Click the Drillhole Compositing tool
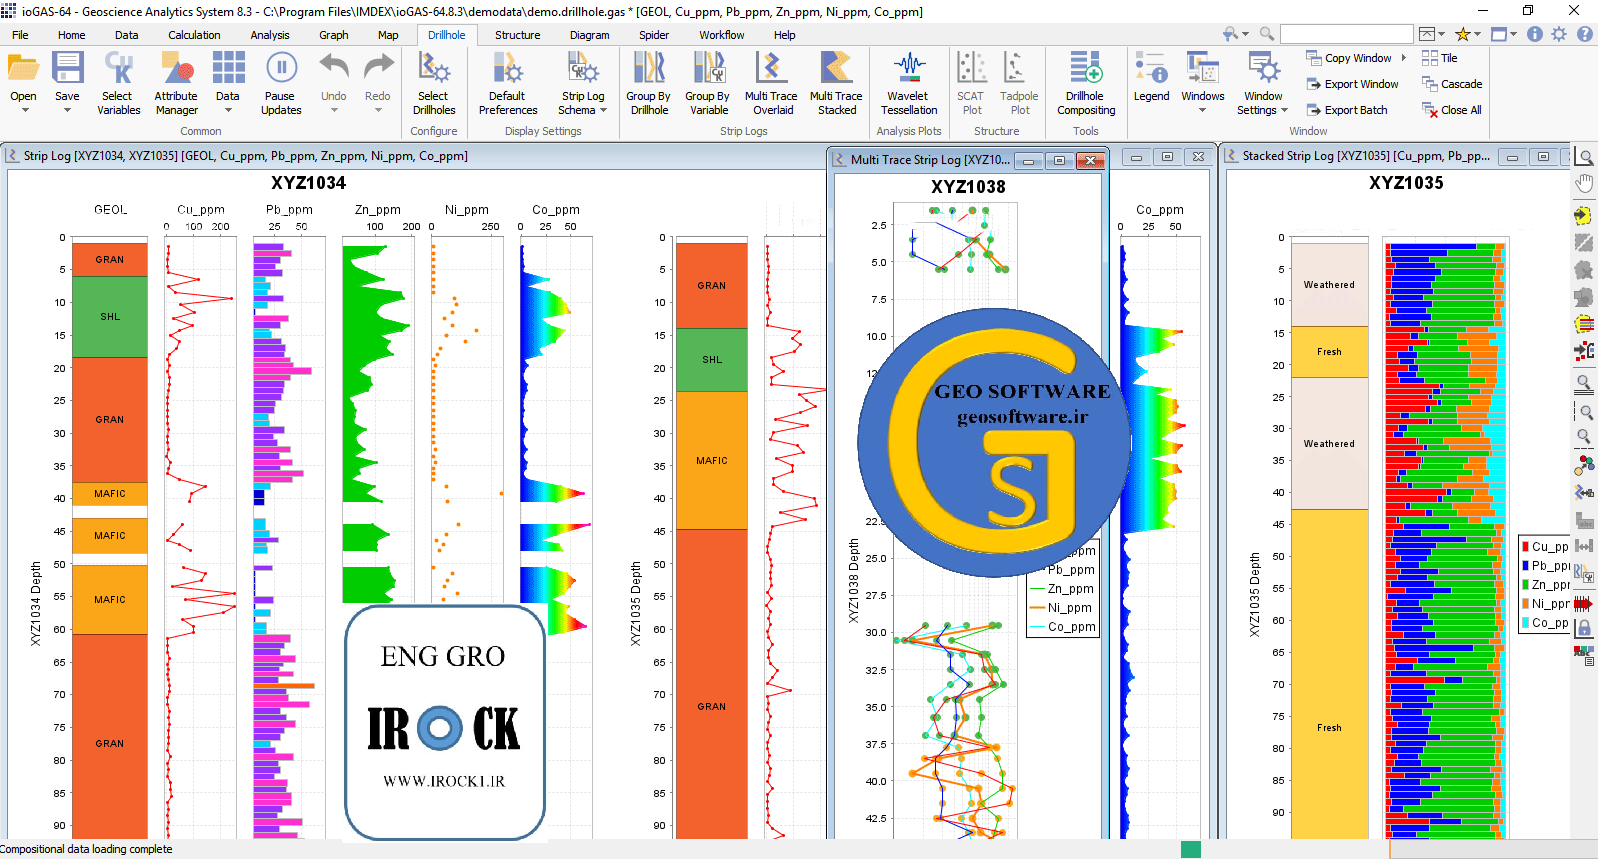The height and width of the screenshot is (859, 1598). tap(1085, 83)
